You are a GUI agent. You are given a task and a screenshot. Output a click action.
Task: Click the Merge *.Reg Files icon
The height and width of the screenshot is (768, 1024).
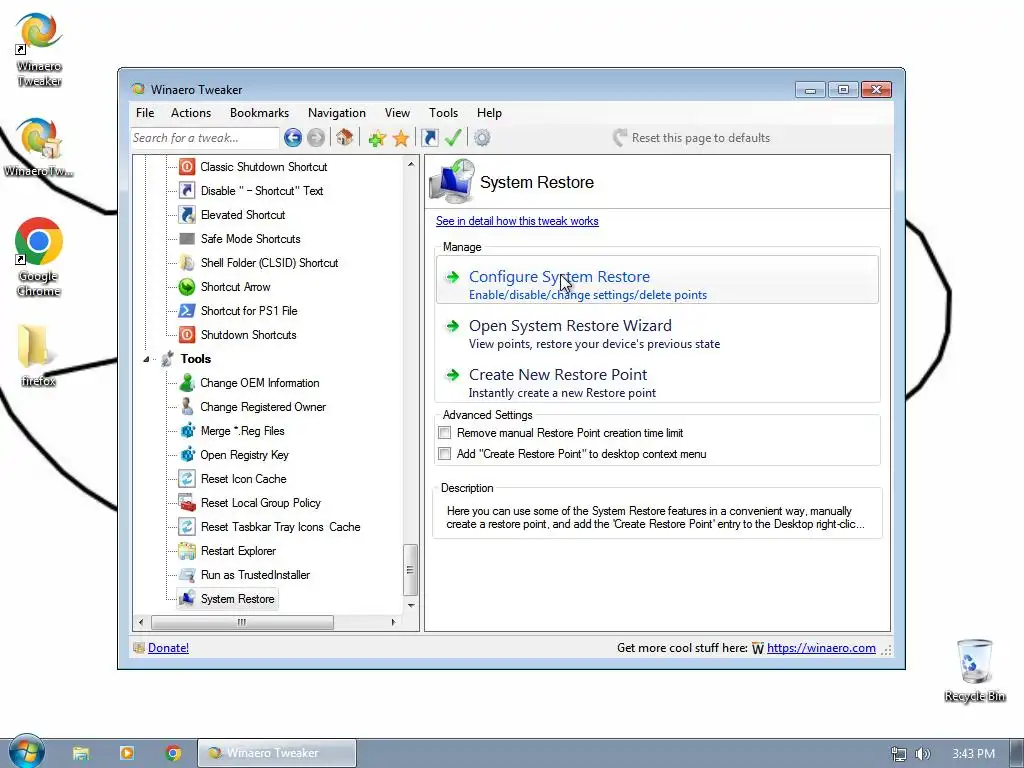pos(187,431)
